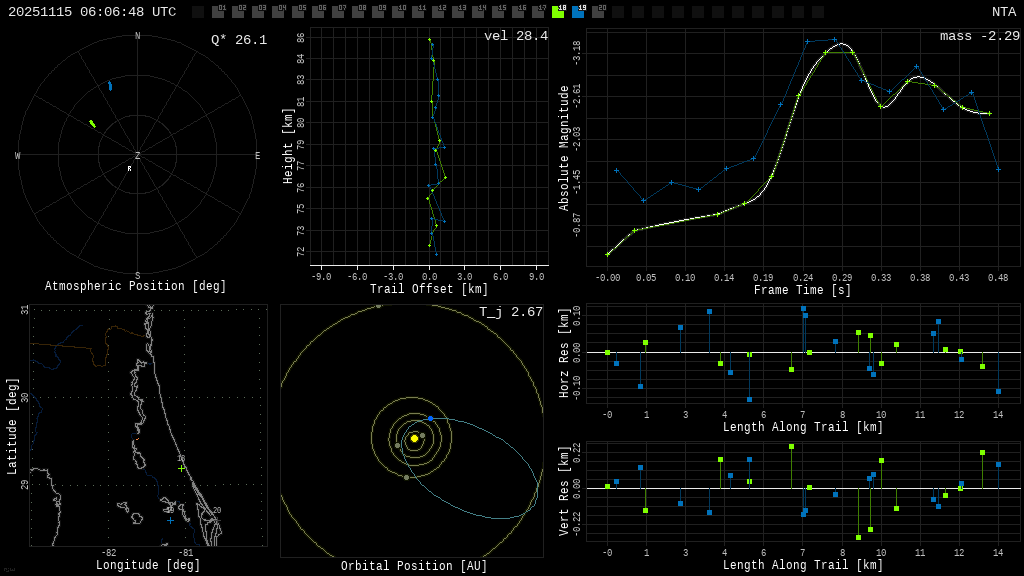1024x576 pixels.
Task: Click the NTA shower label
Action: [x=1003, y=12]
